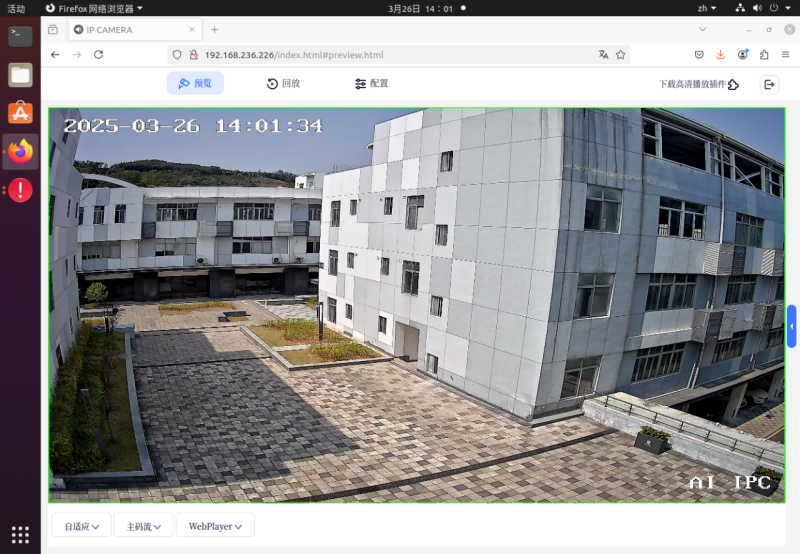The image size is (800, 554).
Task: Show applications grid in the dock
Action: click(x=20, y=535)
